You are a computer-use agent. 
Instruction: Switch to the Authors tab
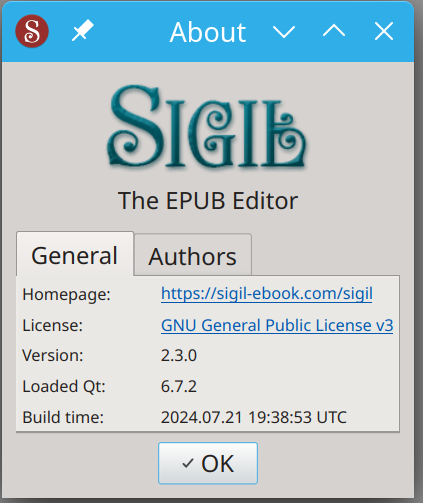tap(193, 255)
